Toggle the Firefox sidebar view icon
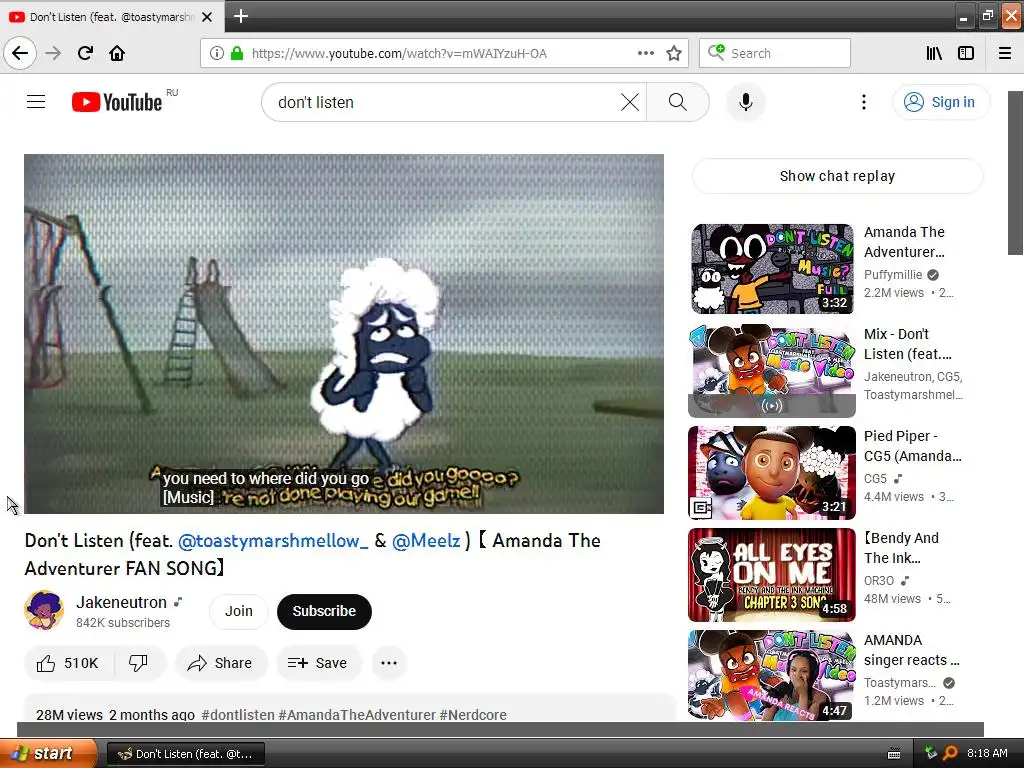The image size is (1024, 768). (966, 53)
